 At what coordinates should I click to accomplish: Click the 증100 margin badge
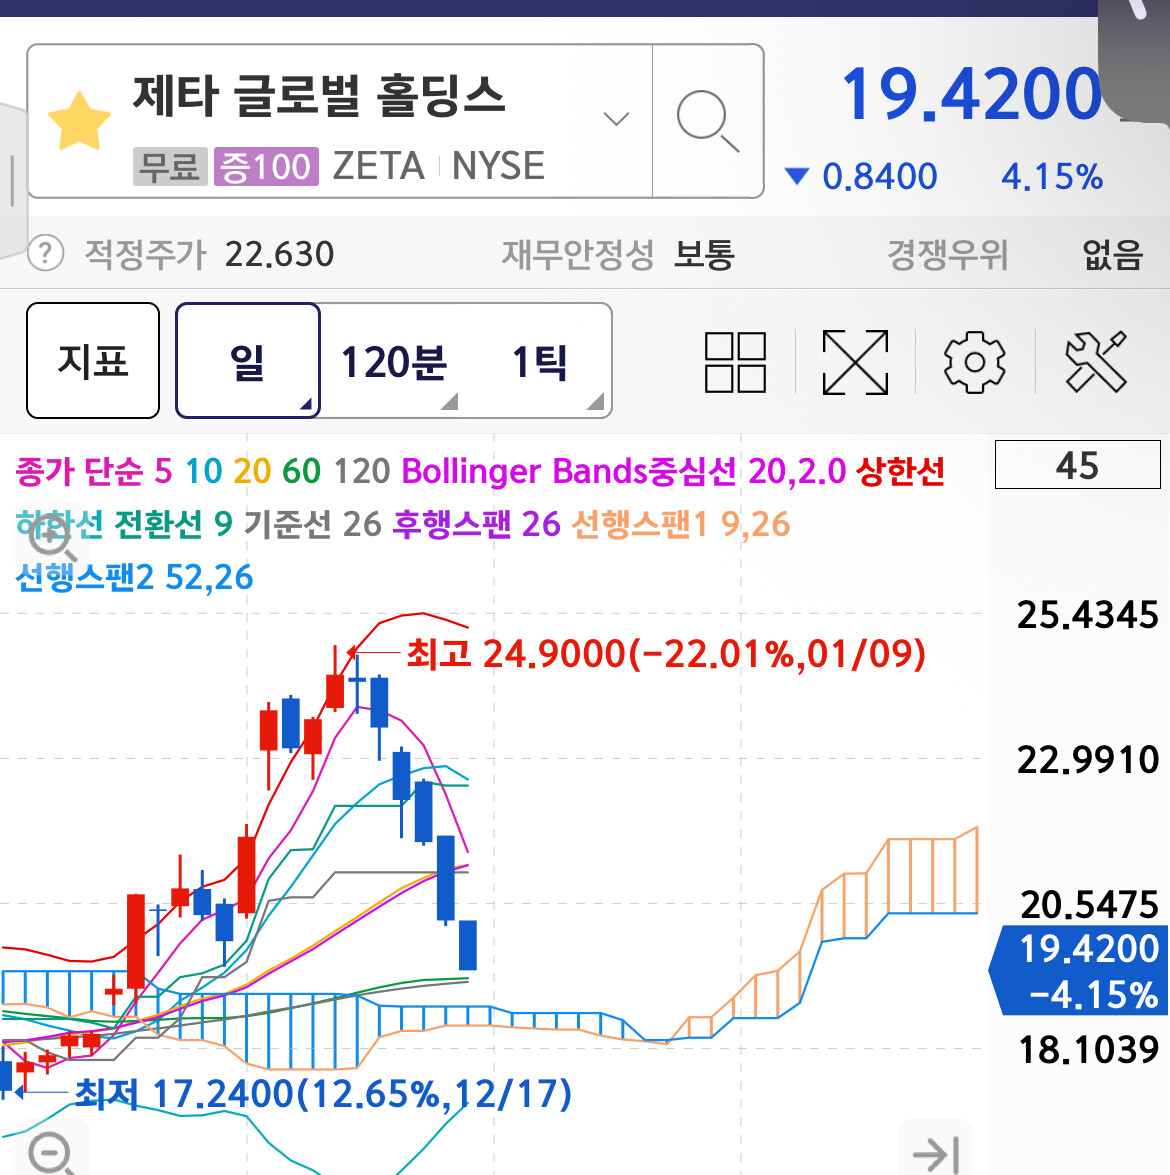(266, 166)
